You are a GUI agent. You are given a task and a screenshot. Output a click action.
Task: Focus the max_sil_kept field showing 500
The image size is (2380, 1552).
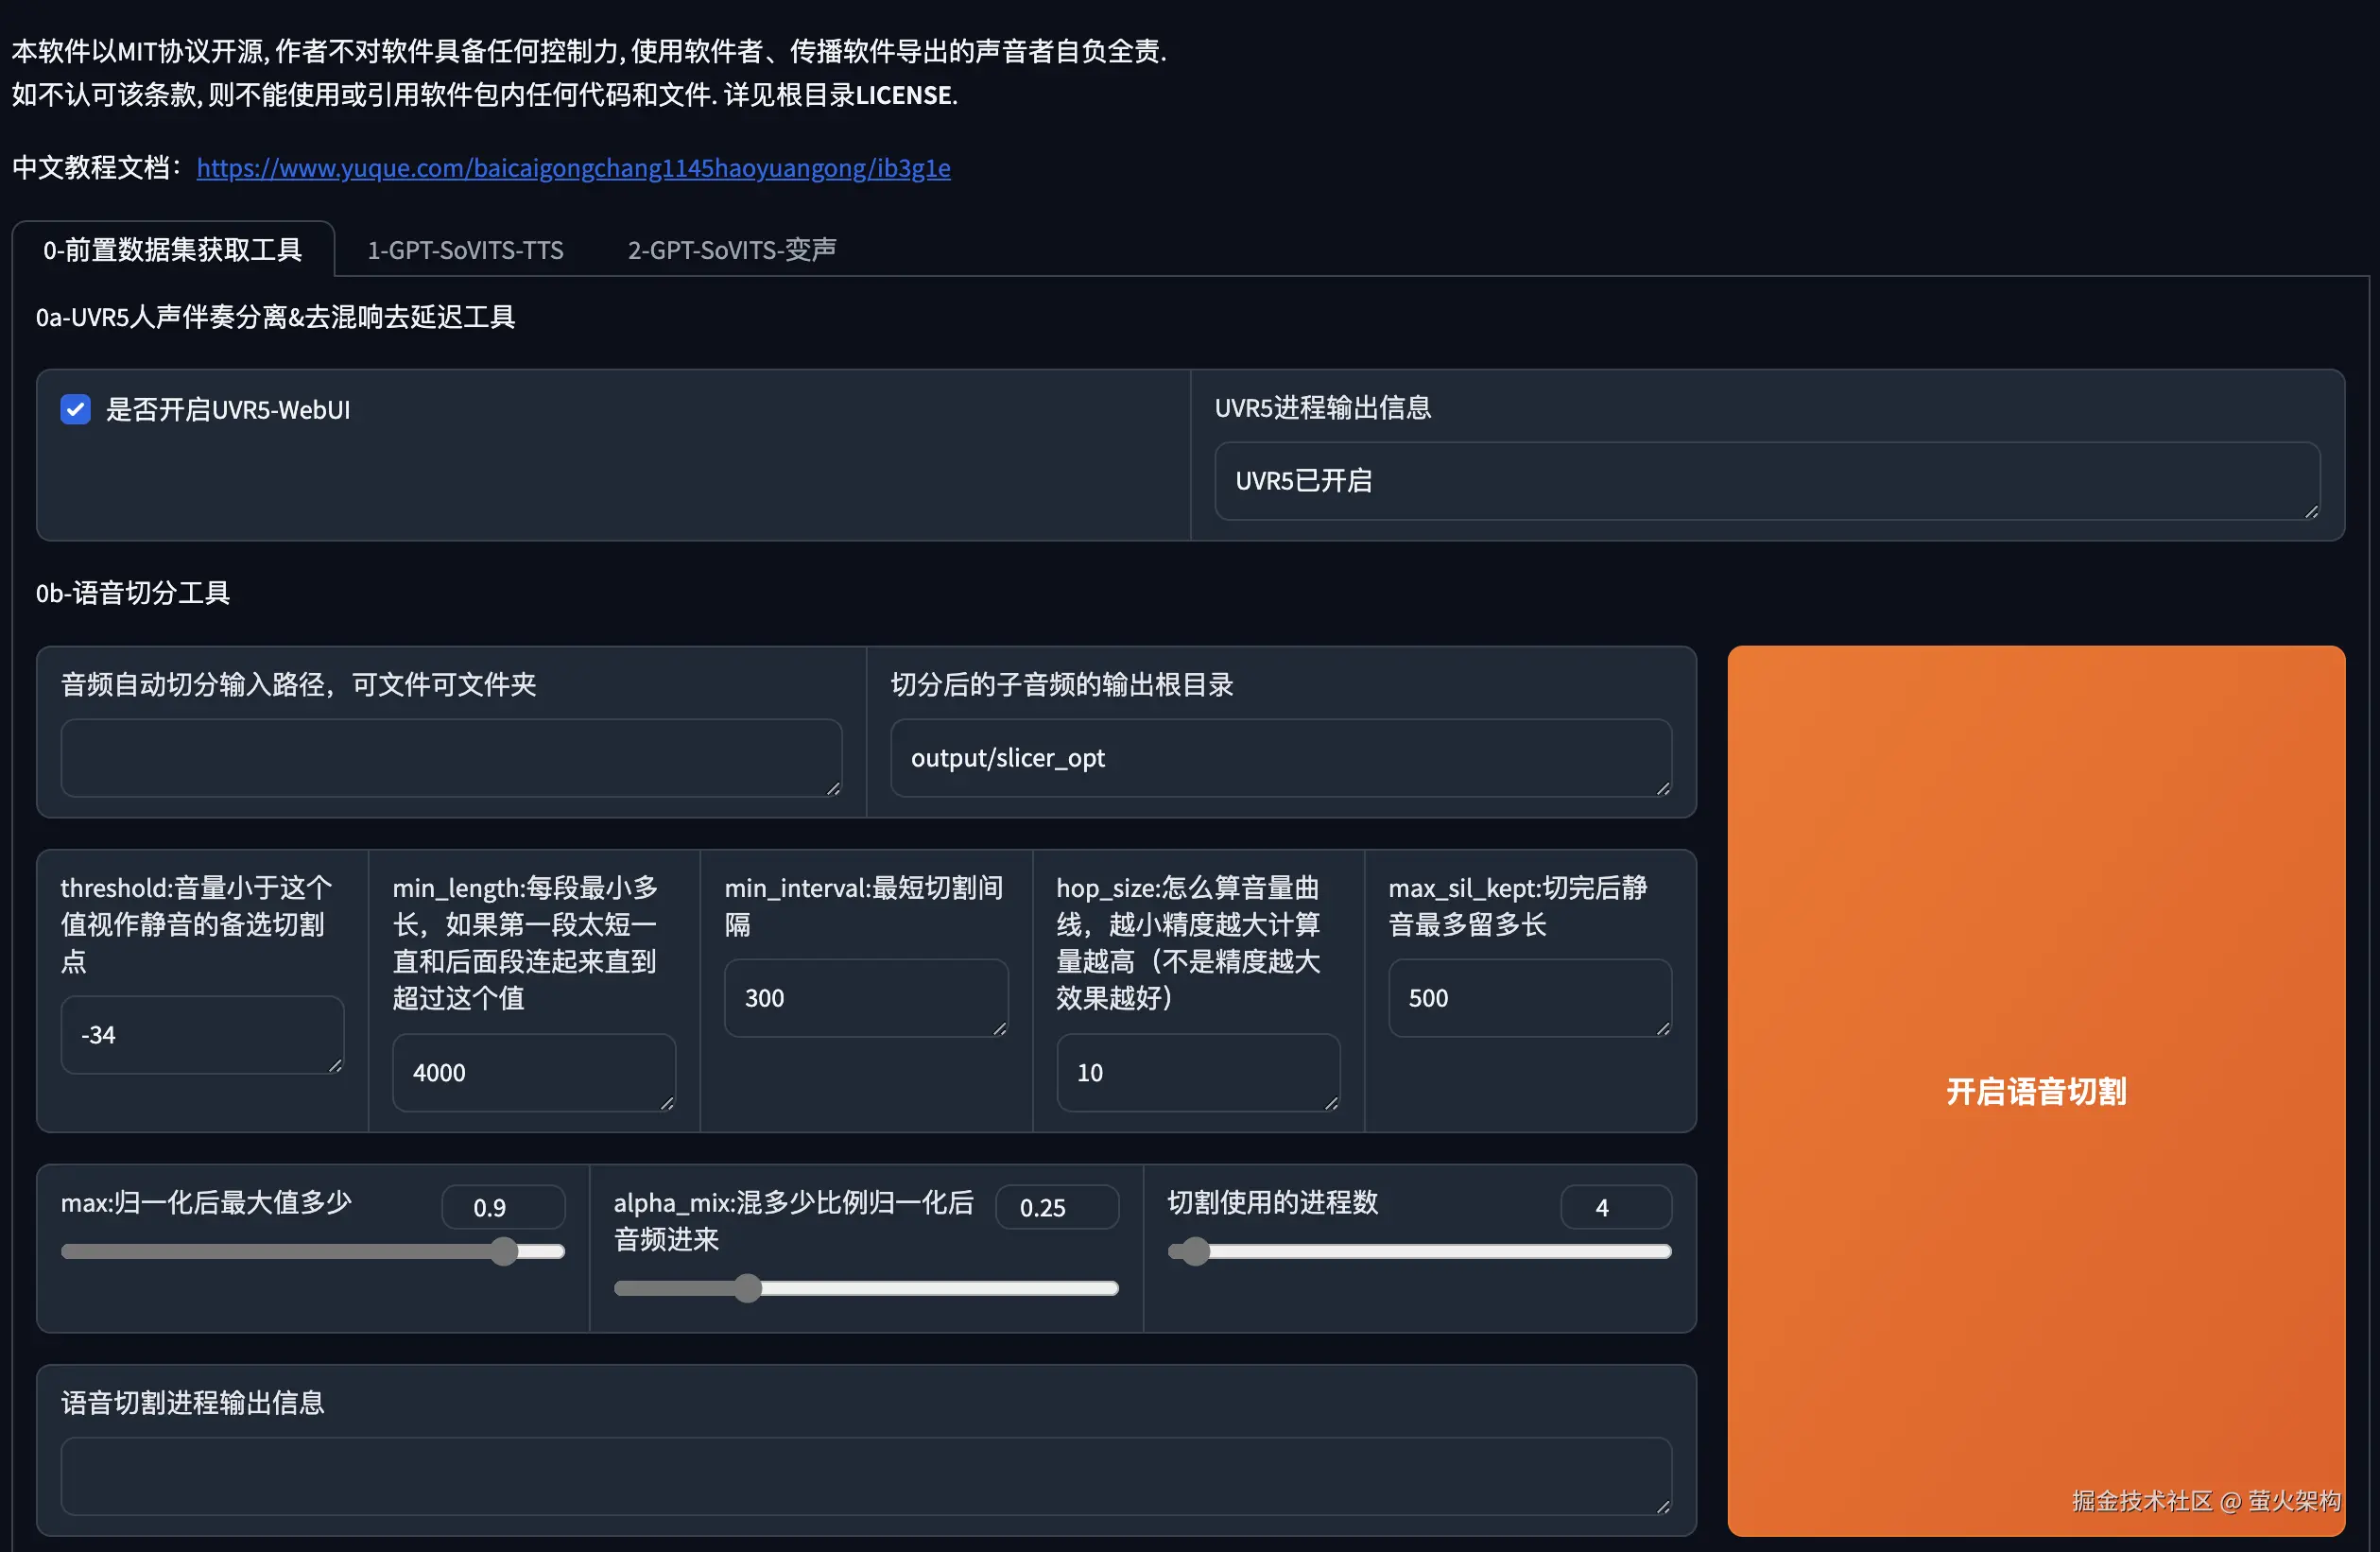[x=1528, y=997]
